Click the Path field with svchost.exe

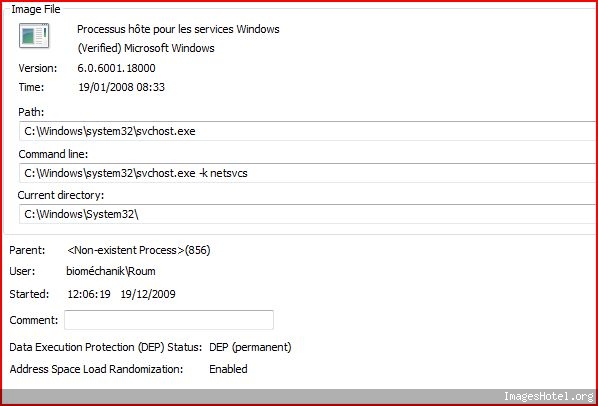point(307,131)
